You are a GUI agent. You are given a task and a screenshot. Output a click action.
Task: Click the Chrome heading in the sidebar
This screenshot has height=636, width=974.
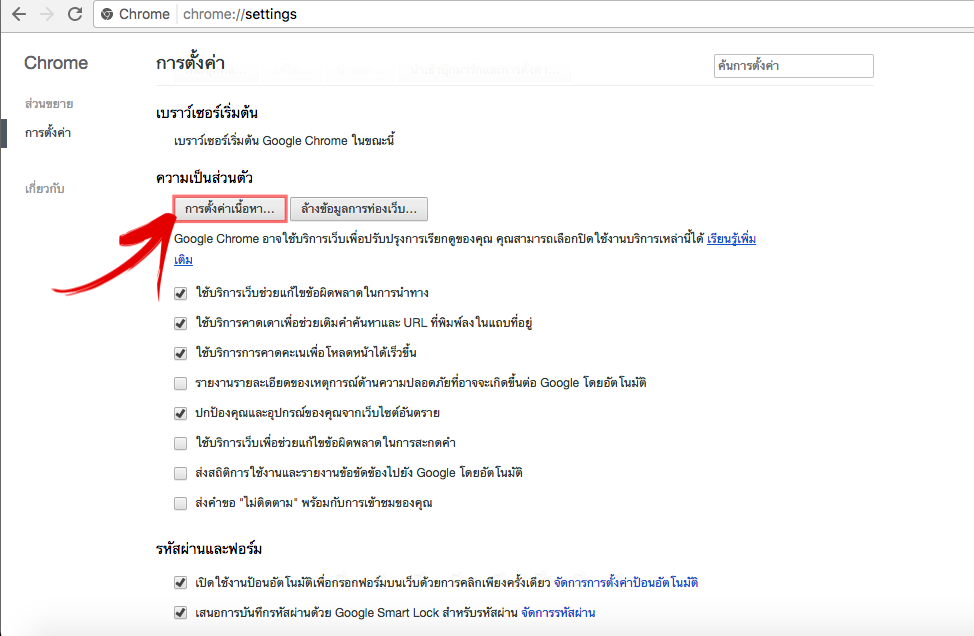click(56, 63)
